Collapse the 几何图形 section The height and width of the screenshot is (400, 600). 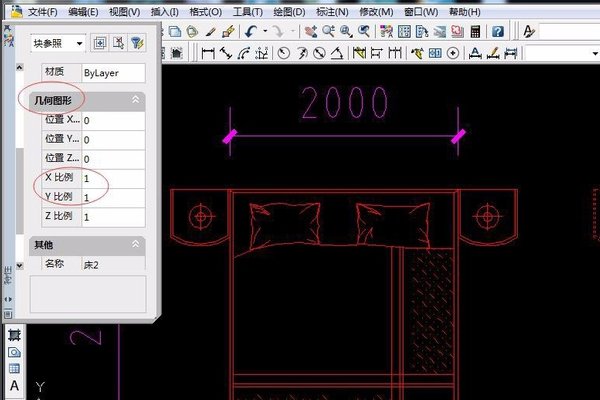coord(135,100)
